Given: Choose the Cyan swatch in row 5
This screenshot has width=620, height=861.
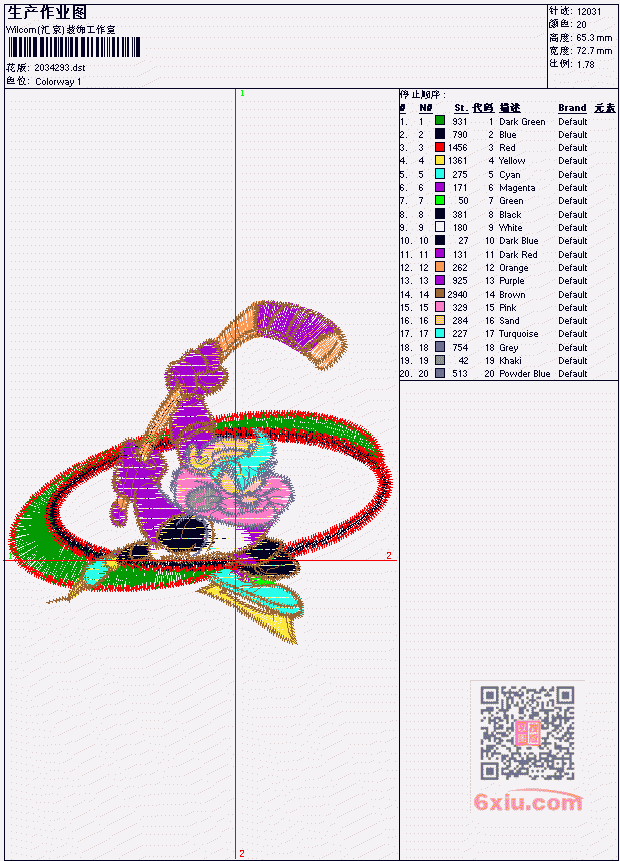Looking at the screenshot, I should coord(440,174).
